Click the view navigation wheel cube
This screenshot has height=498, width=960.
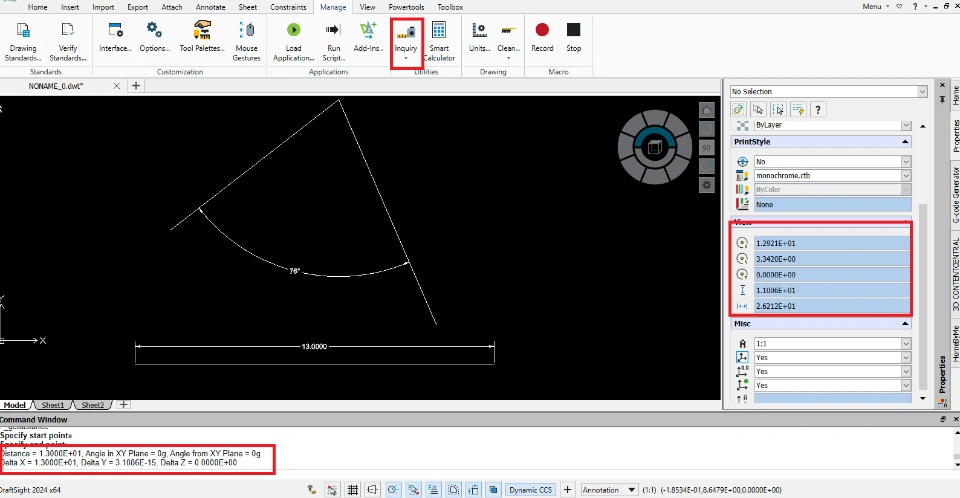click(x=654, y=147)
